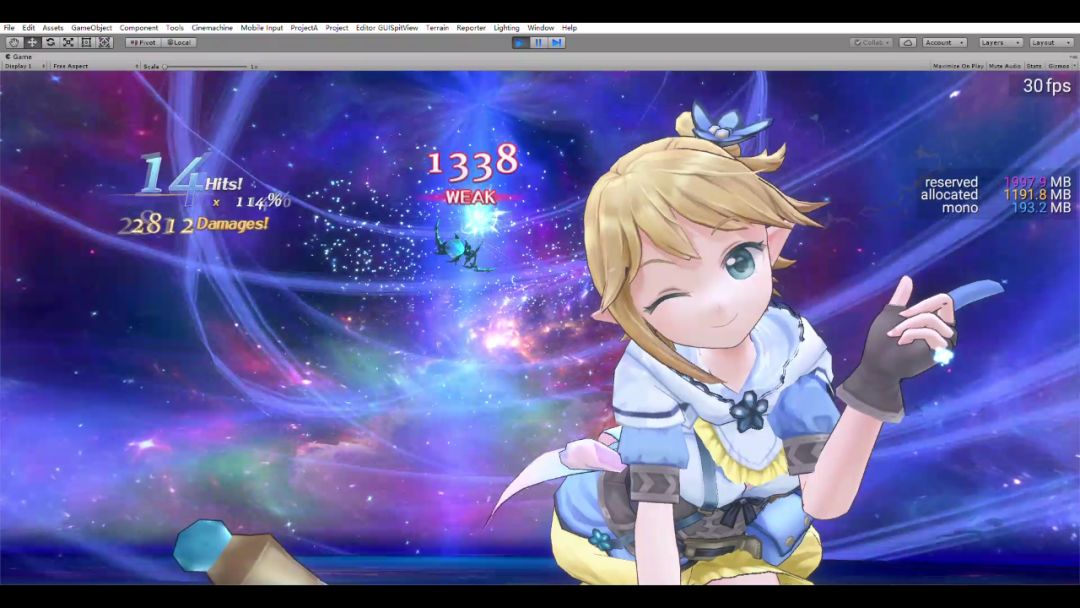
Task: Click the mono memory value
Action: coord(1041,208)
